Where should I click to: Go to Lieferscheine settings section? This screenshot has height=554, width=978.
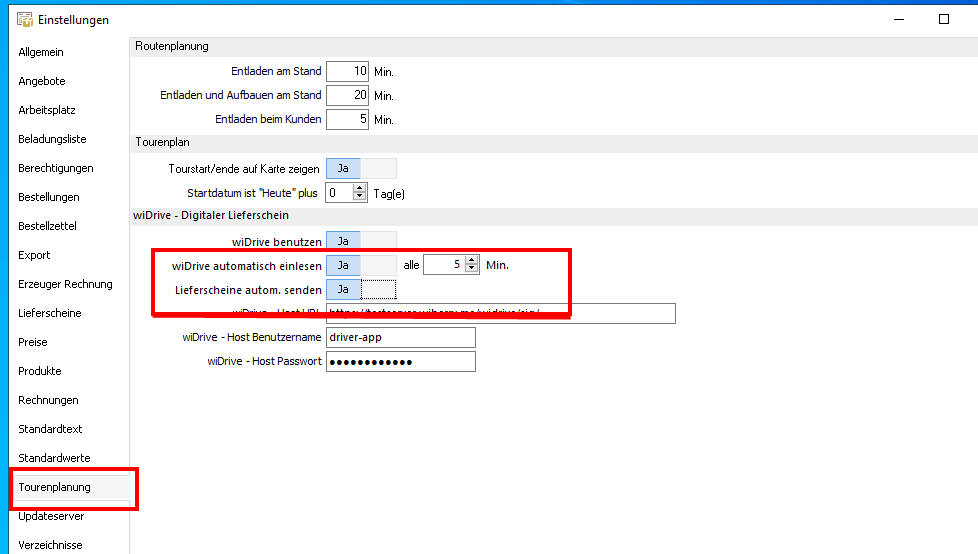49,313
